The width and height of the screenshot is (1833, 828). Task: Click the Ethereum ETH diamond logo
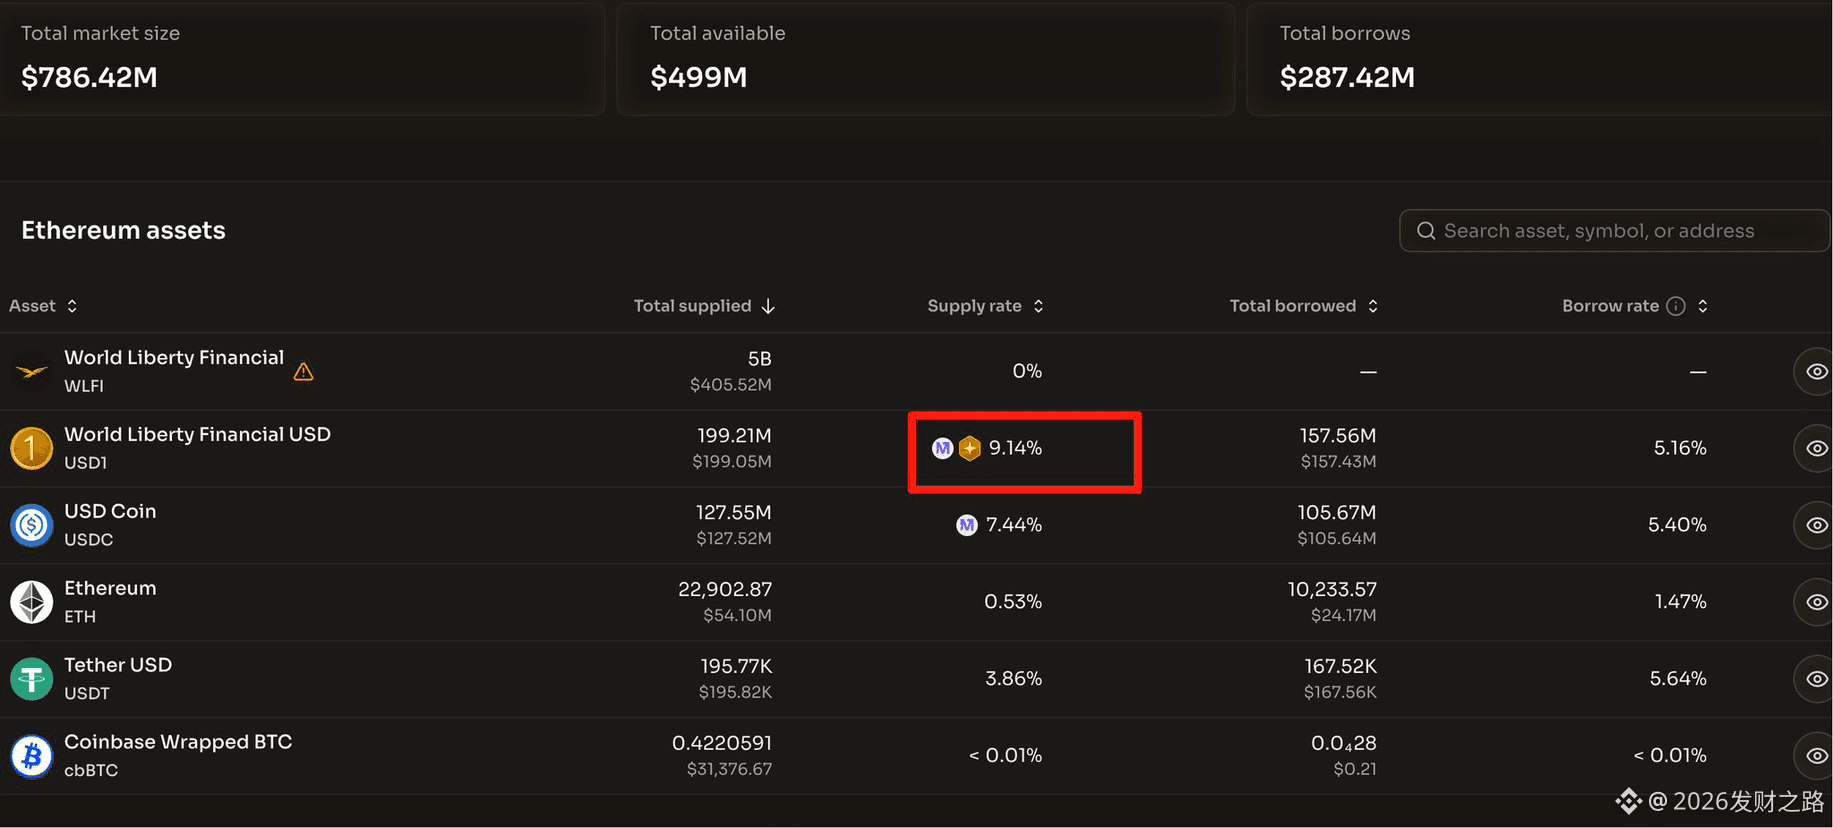pyautogui.click(x=31, y=602)
